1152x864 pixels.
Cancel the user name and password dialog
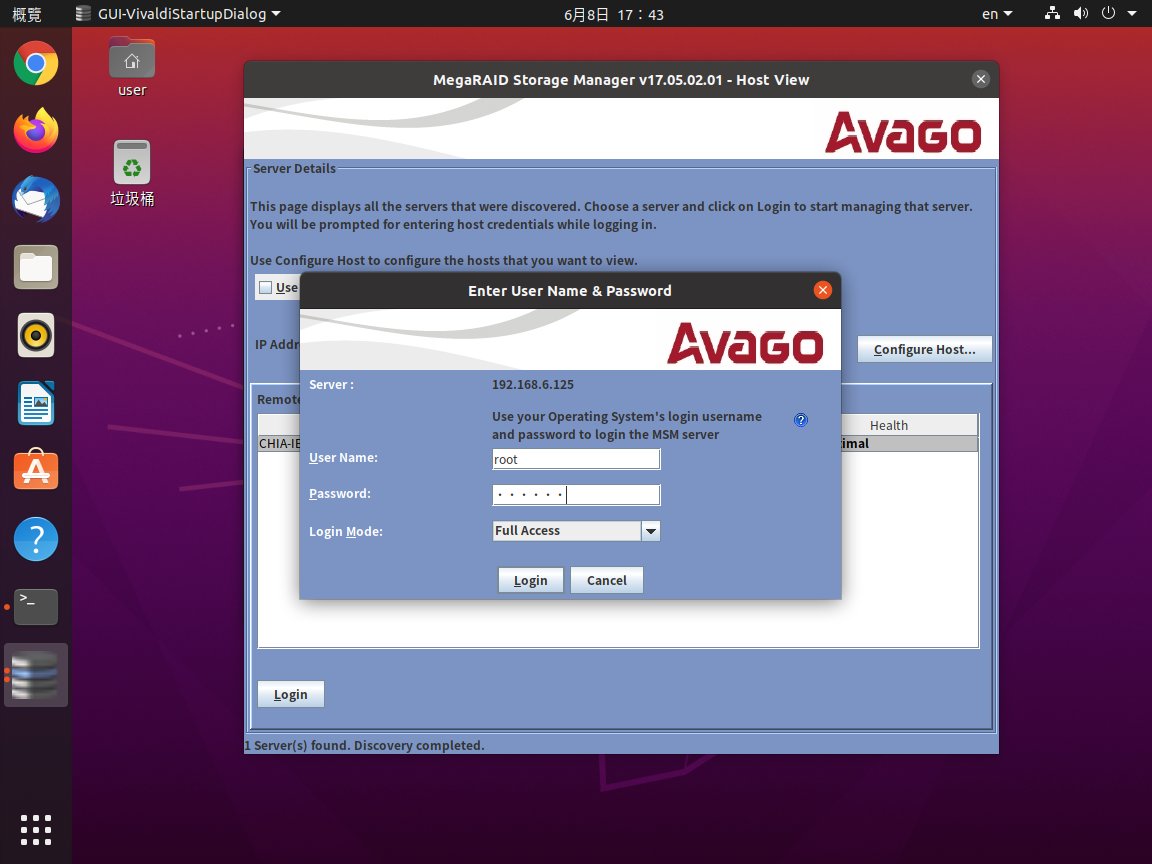606,581
